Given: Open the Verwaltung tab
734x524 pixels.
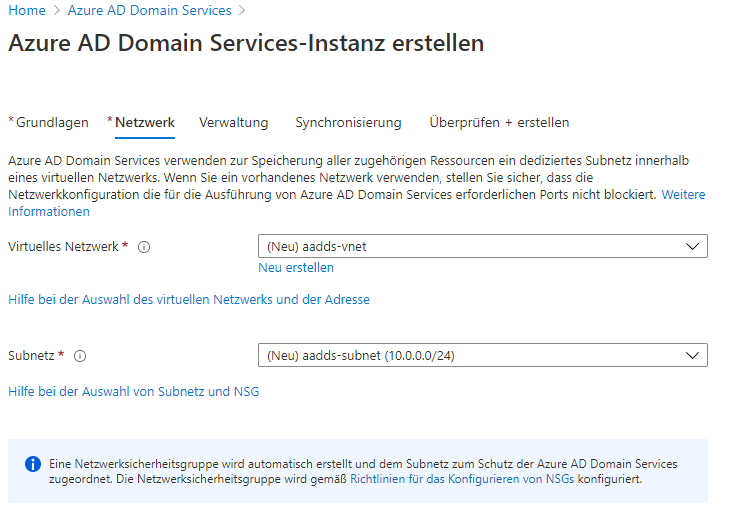Looking at the screenshot, I should coord(234,123).
